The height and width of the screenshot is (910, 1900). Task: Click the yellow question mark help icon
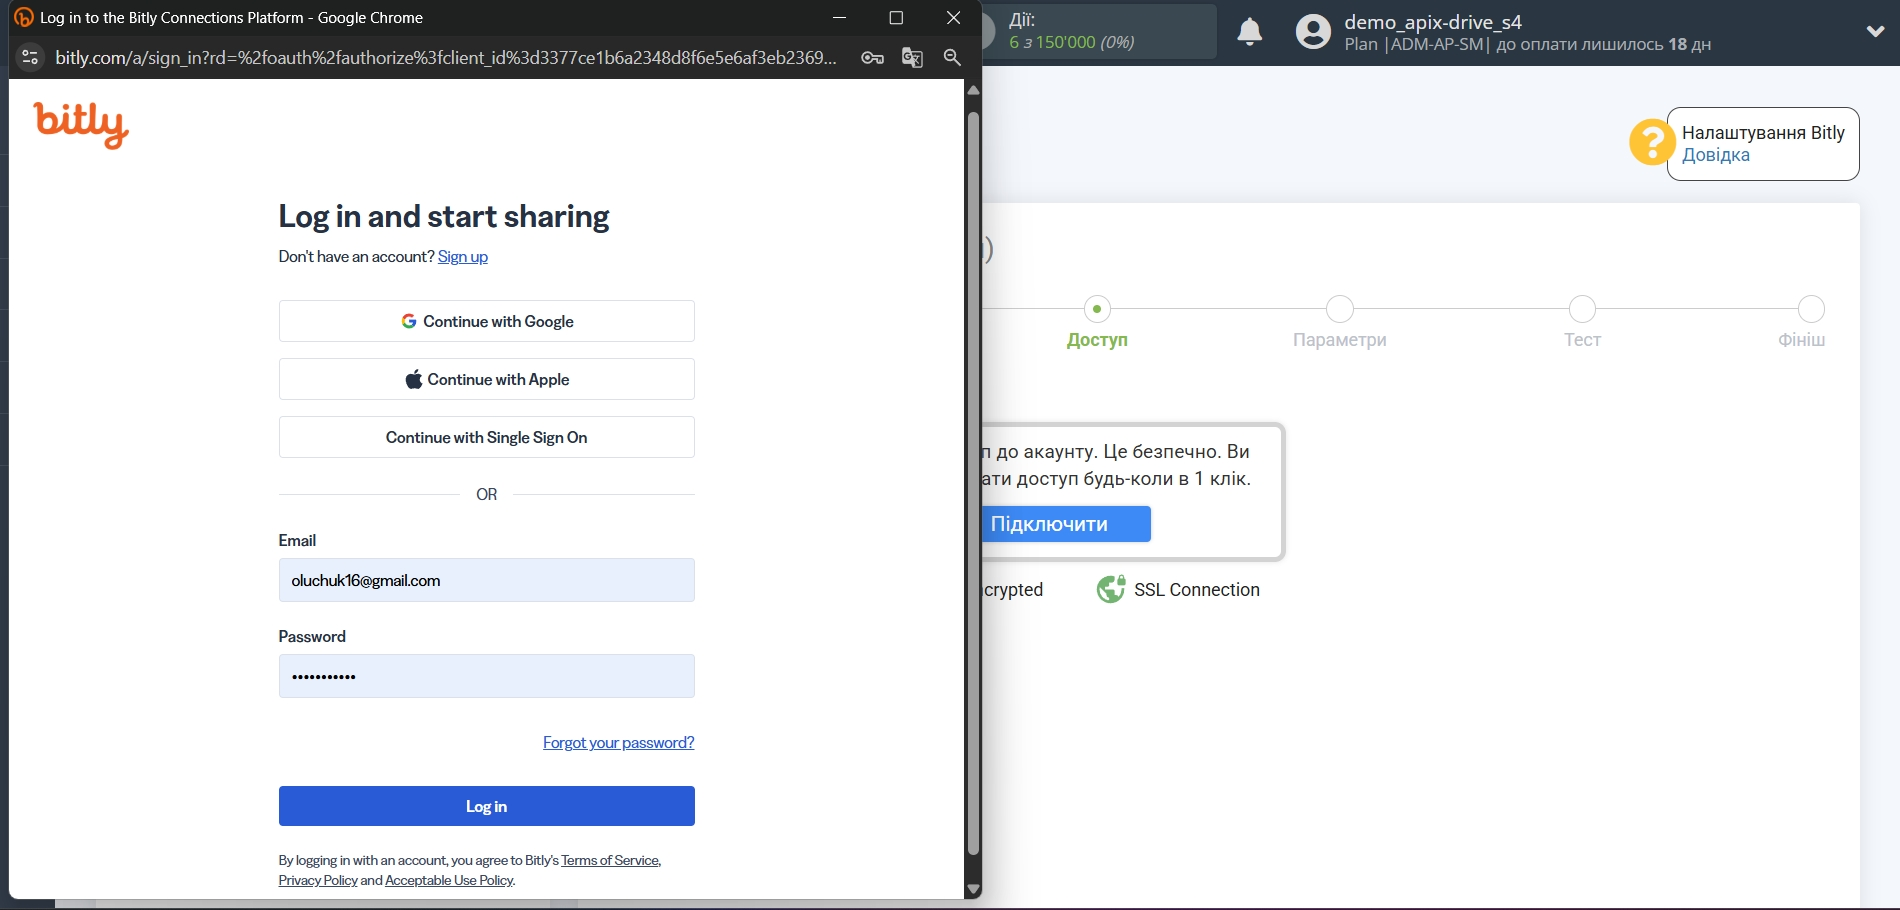click(x=1652, y=143)
